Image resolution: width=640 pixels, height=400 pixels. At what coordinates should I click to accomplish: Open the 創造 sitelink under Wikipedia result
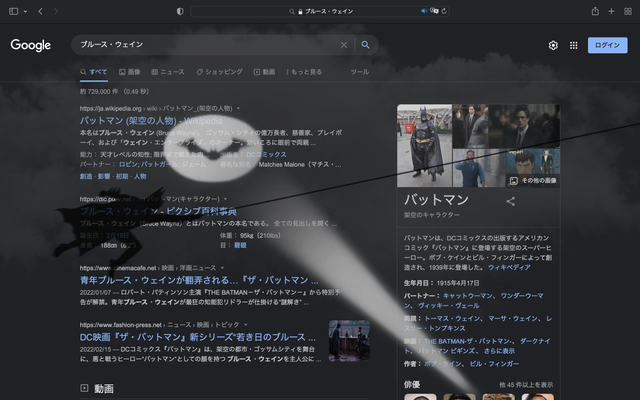(86, 176)
